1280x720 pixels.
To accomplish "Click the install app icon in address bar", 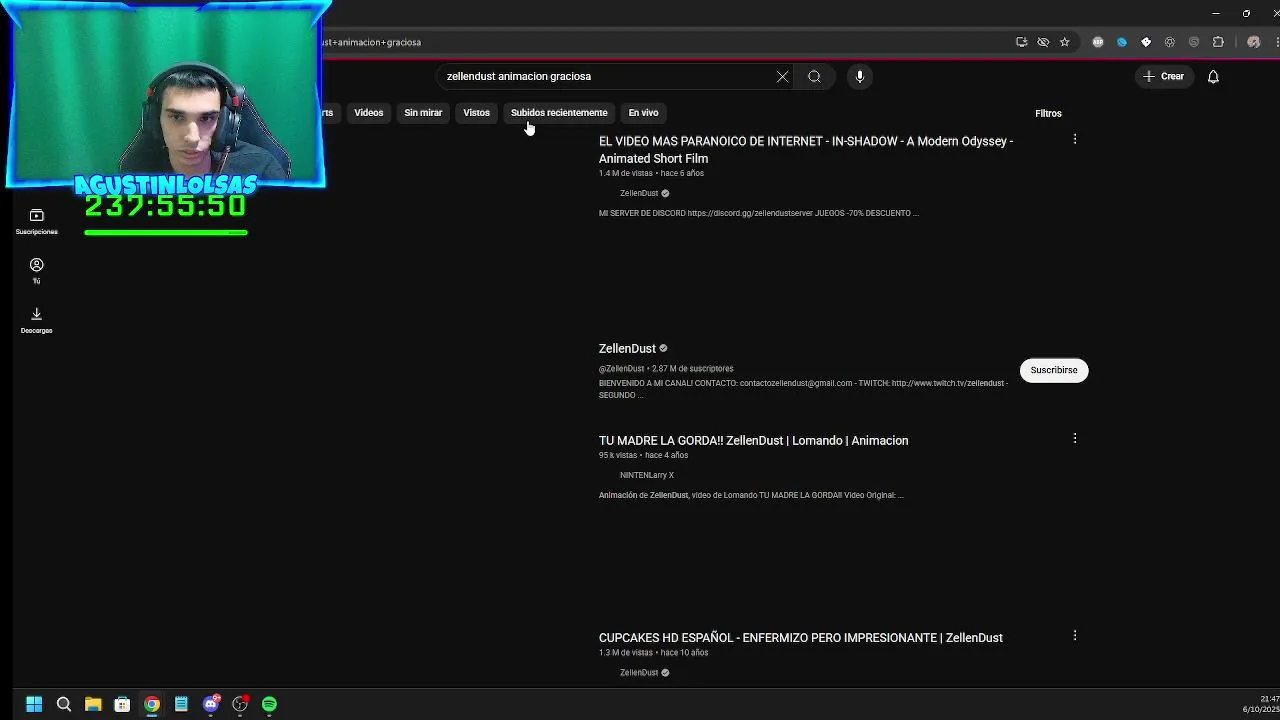I will pyautogui.click(x=1021, y=42).
